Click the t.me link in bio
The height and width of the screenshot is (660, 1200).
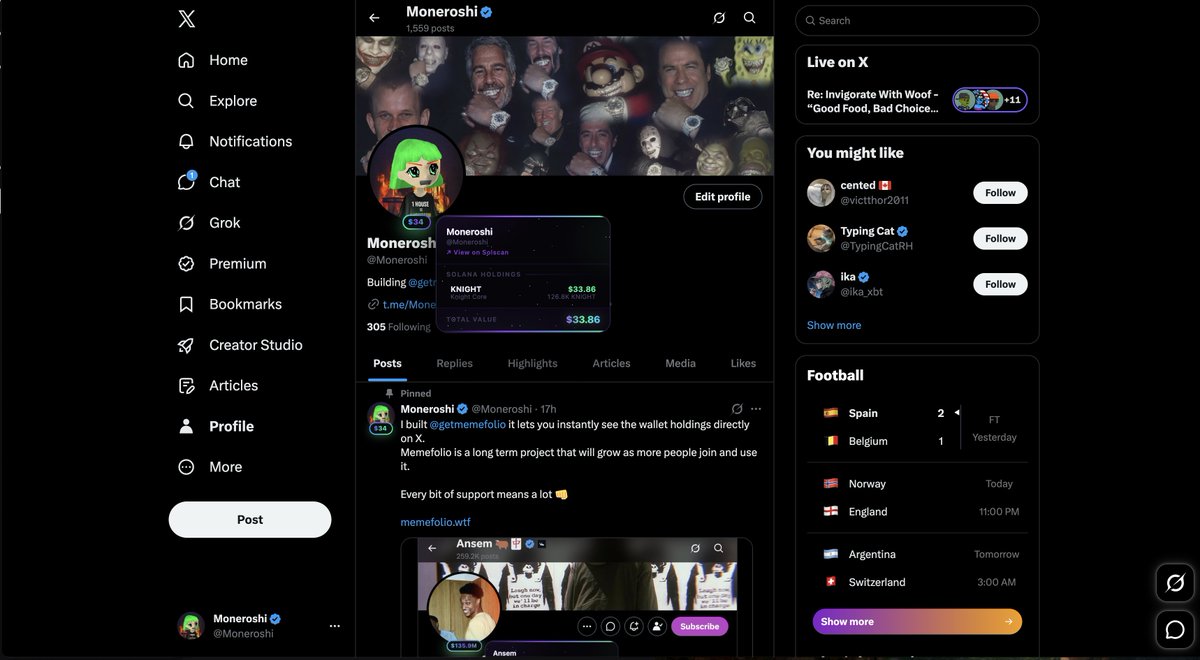coord(409,304)
